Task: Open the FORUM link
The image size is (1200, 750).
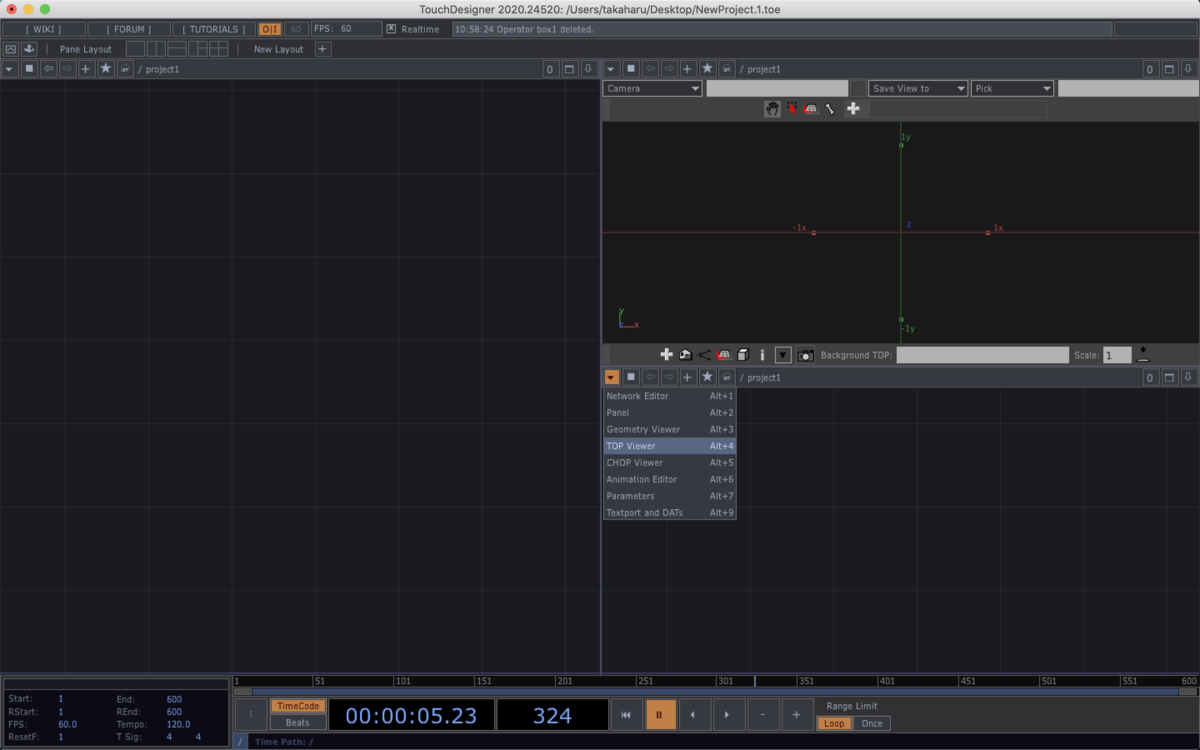Action: [129, 29]
